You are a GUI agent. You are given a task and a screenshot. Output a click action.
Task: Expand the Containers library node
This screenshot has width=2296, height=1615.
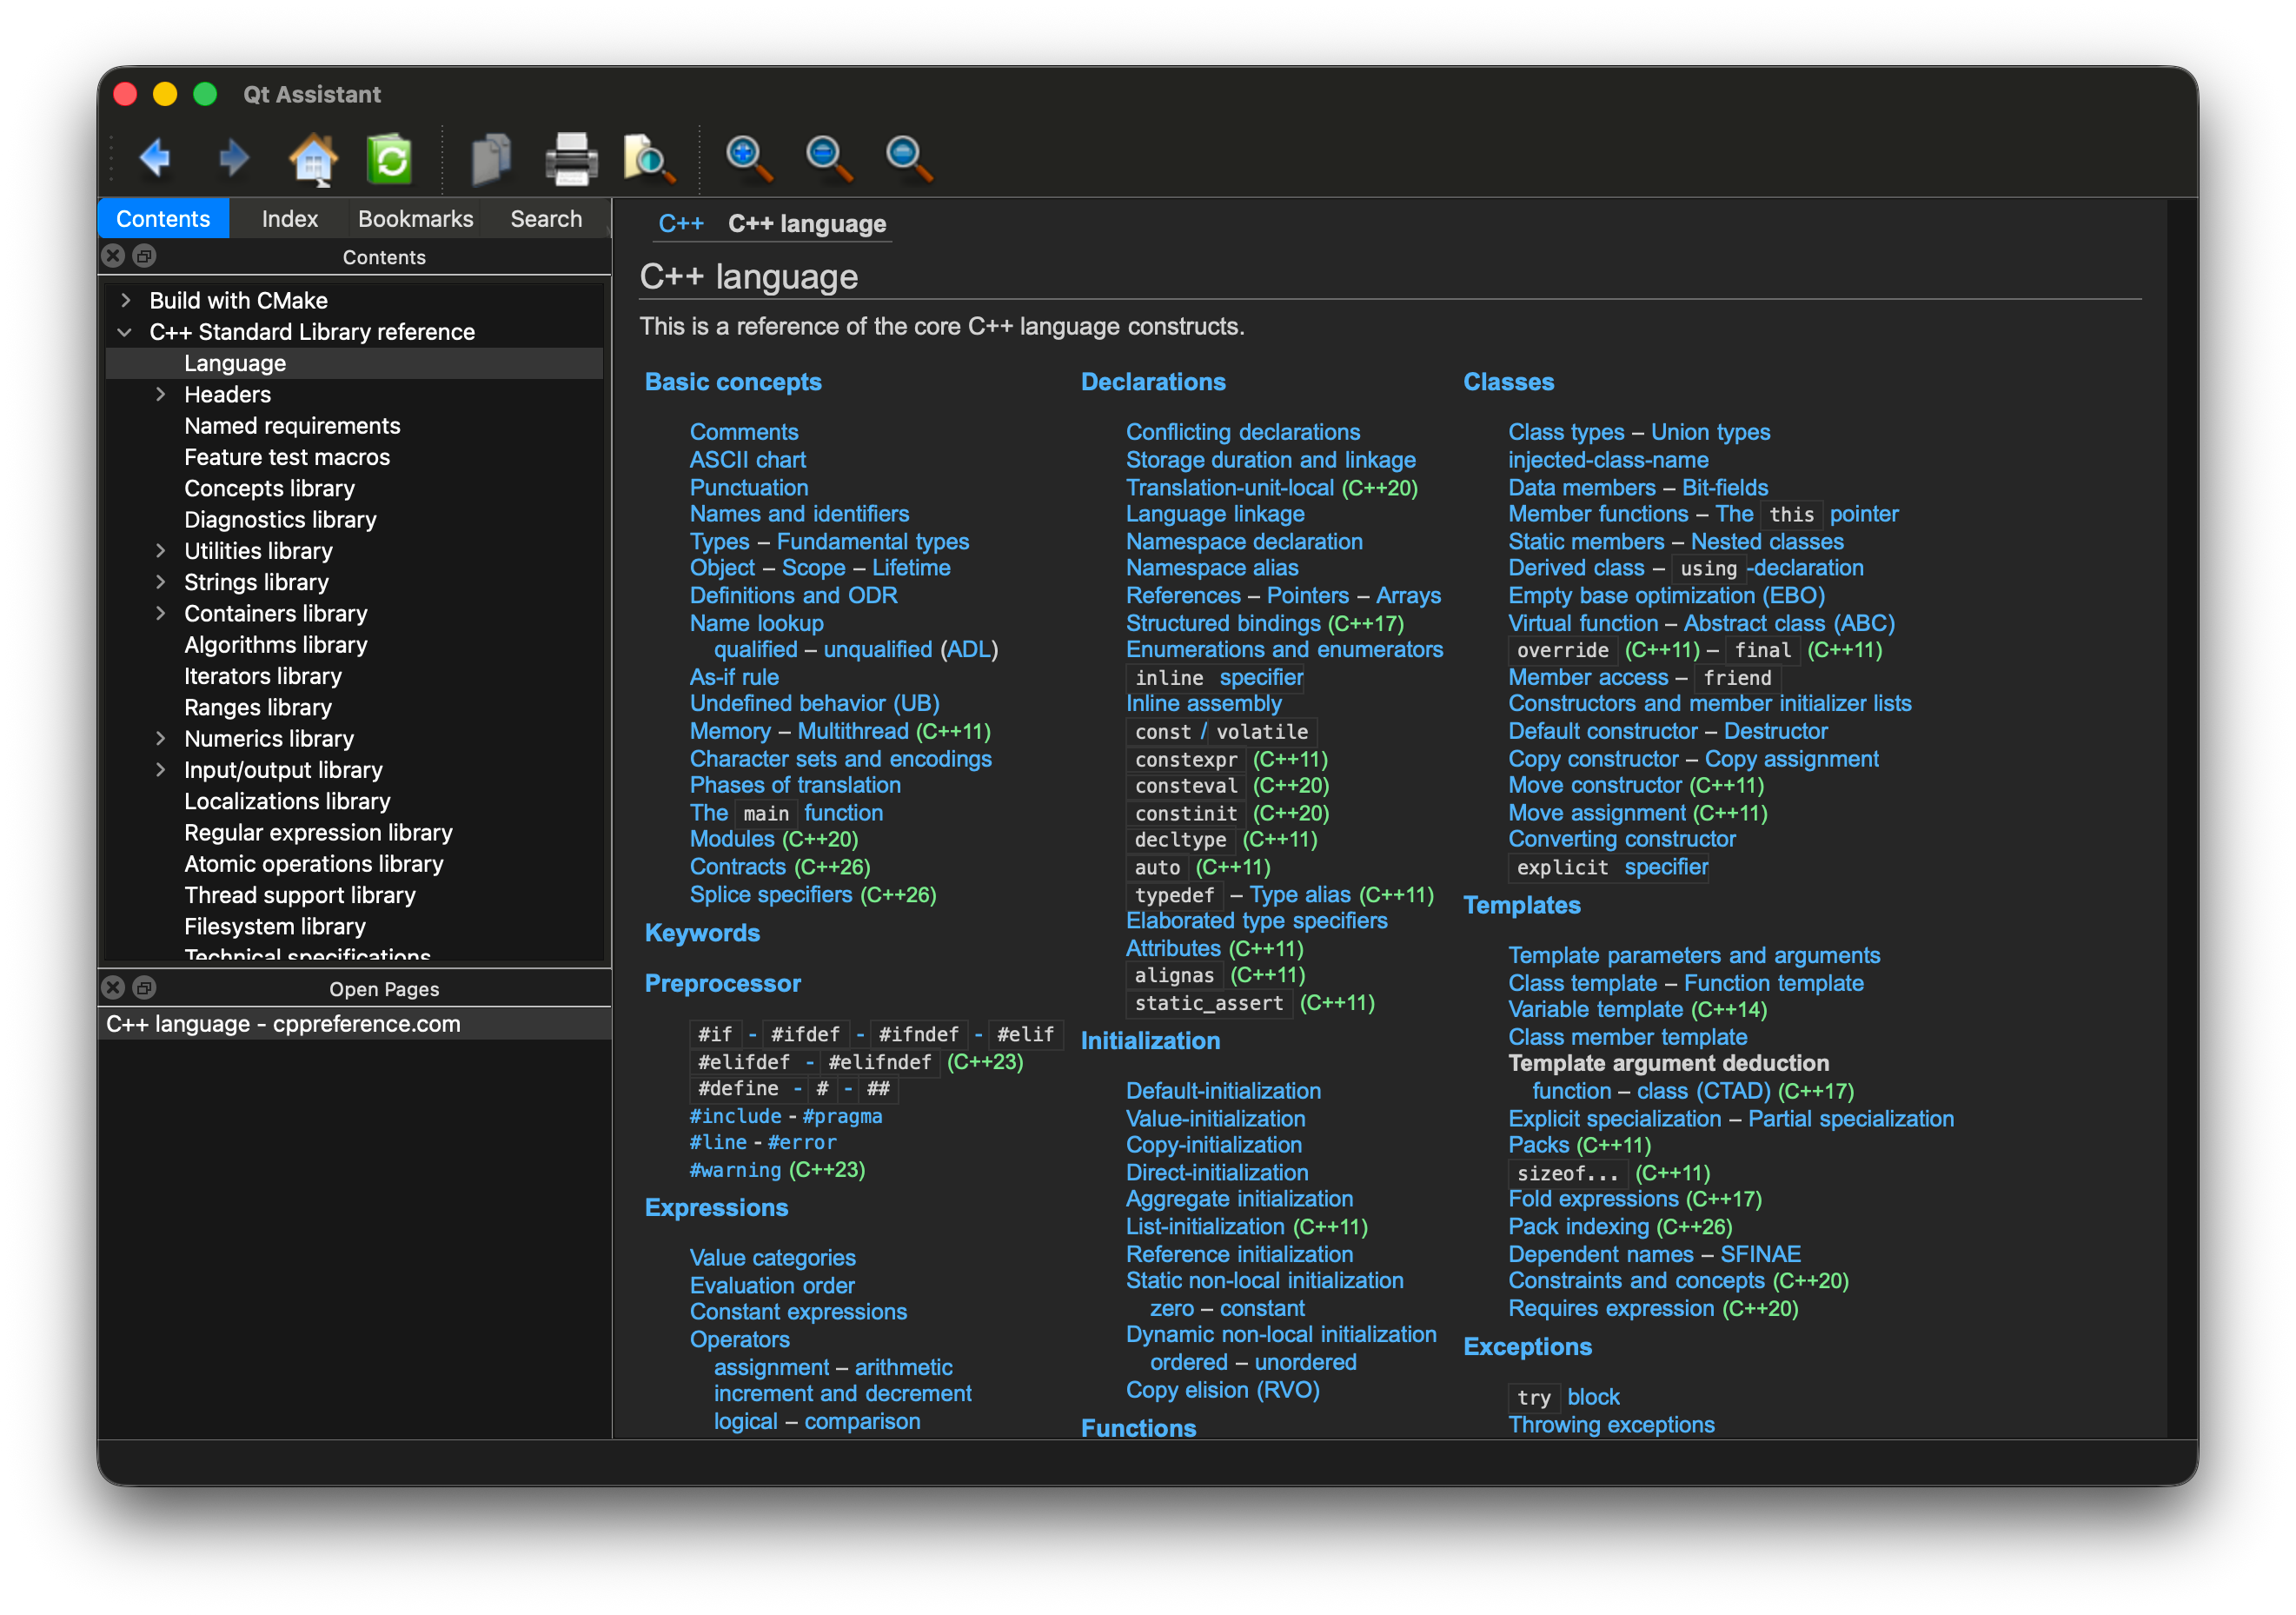[x=160, y=613]
